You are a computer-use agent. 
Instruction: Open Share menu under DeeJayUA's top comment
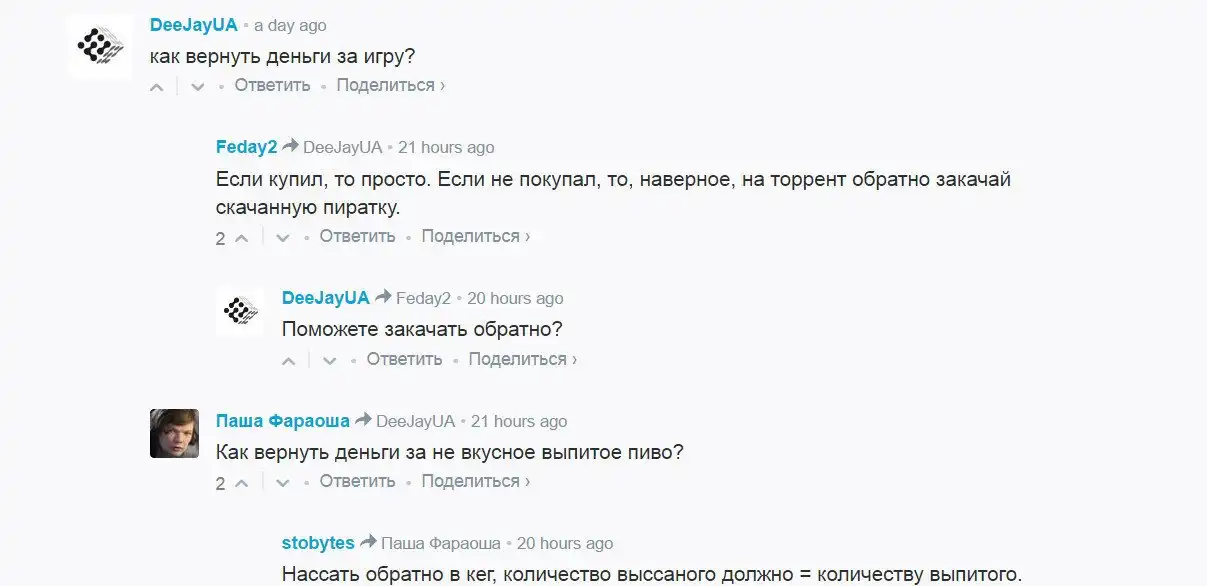(390, 86)
